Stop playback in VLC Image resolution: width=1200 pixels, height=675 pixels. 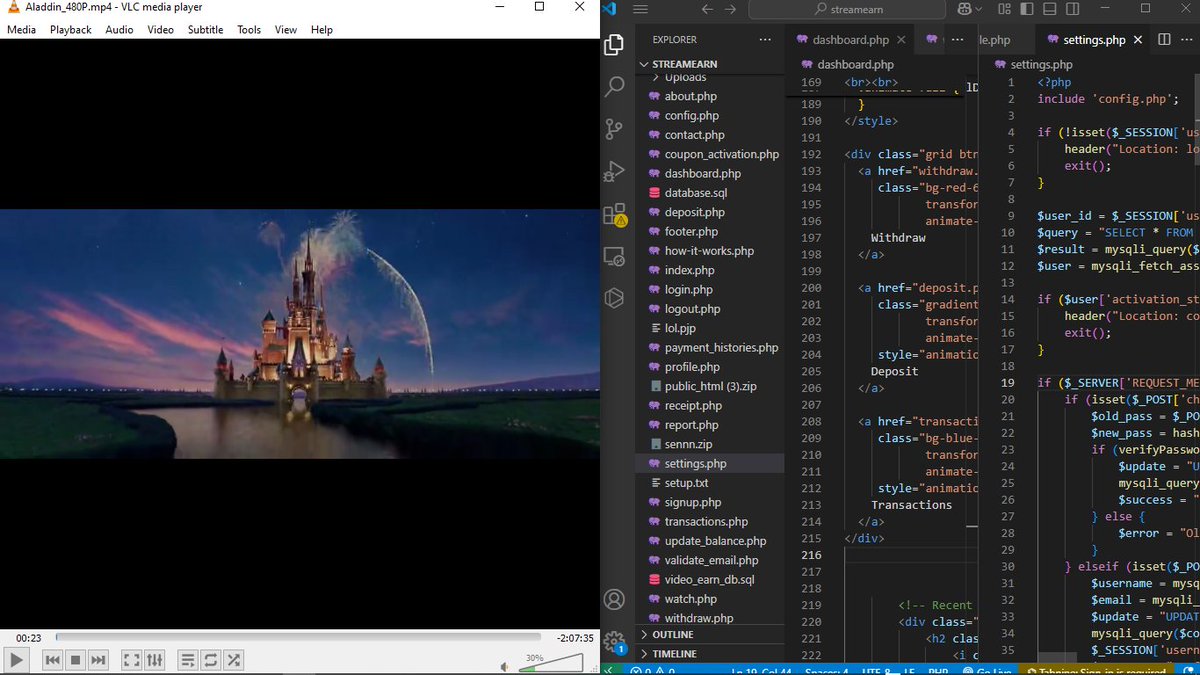tap(75, 660)
